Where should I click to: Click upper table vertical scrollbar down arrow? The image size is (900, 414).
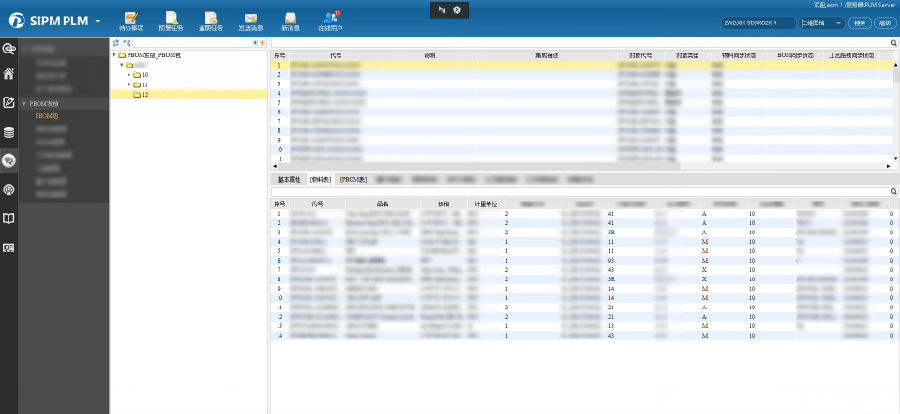pyautogui.click(x=895, y=158)
